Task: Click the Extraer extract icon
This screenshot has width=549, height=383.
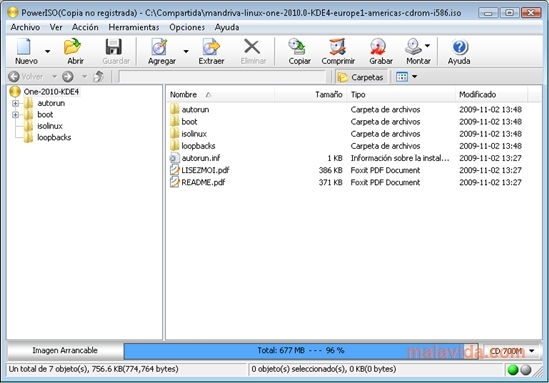Action: coord(211,47)
